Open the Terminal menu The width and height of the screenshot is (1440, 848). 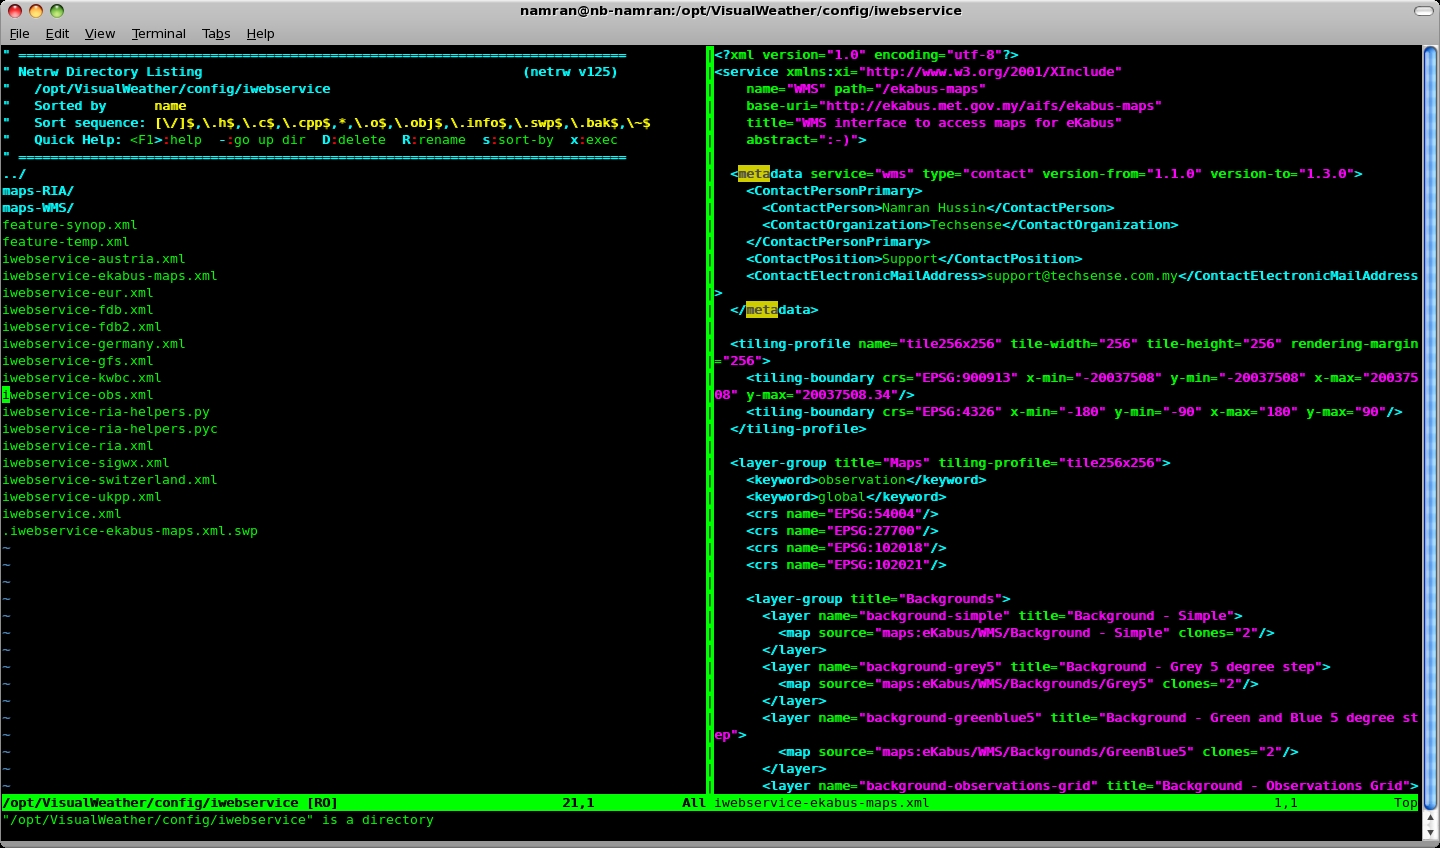coord(158,33)
